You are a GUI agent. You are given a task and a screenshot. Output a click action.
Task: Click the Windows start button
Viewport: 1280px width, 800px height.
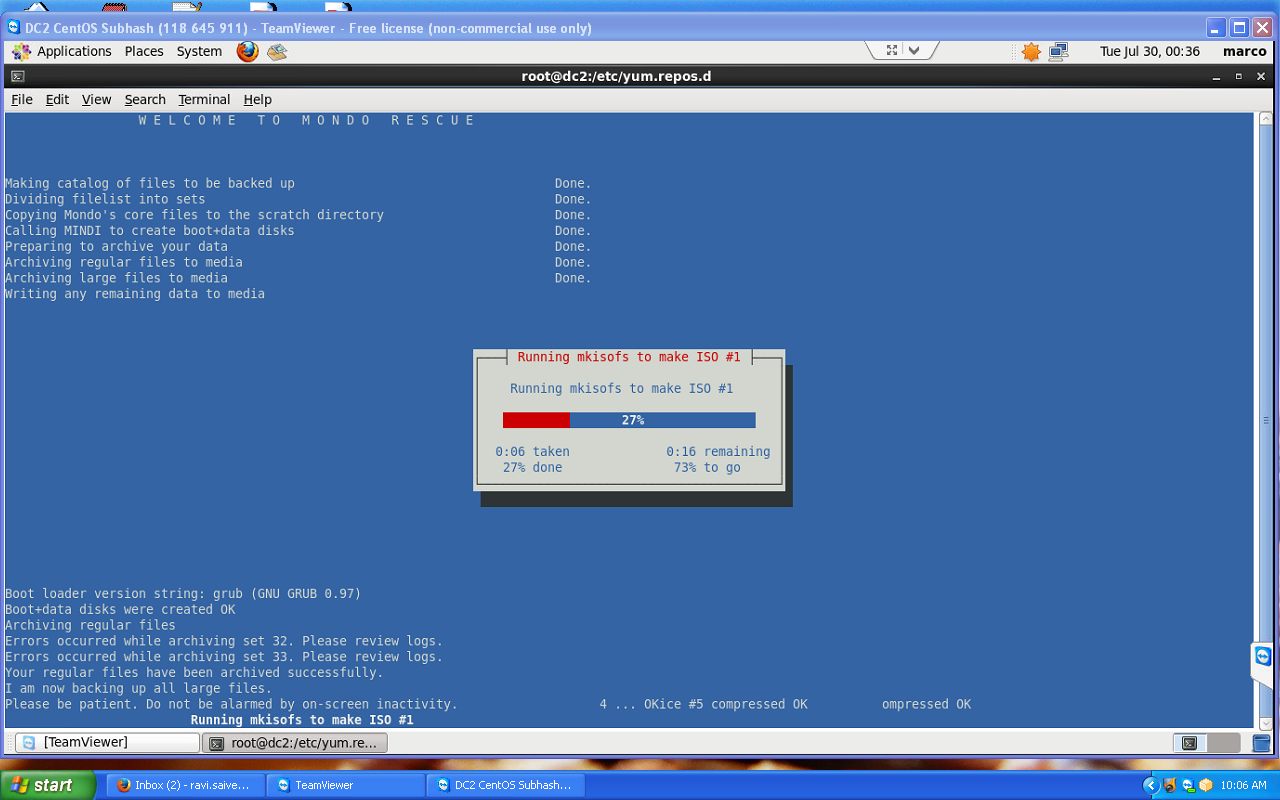[48, 785]
